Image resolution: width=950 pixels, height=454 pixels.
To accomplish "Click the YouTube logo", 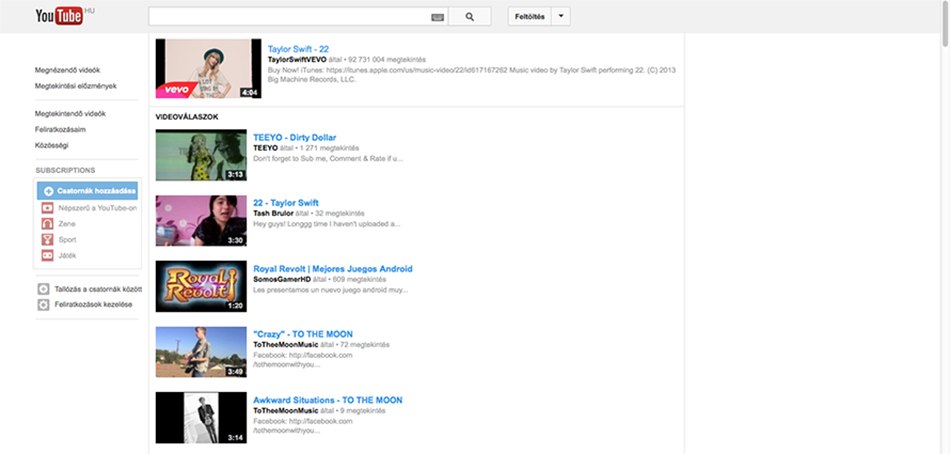I will (57, 16).
